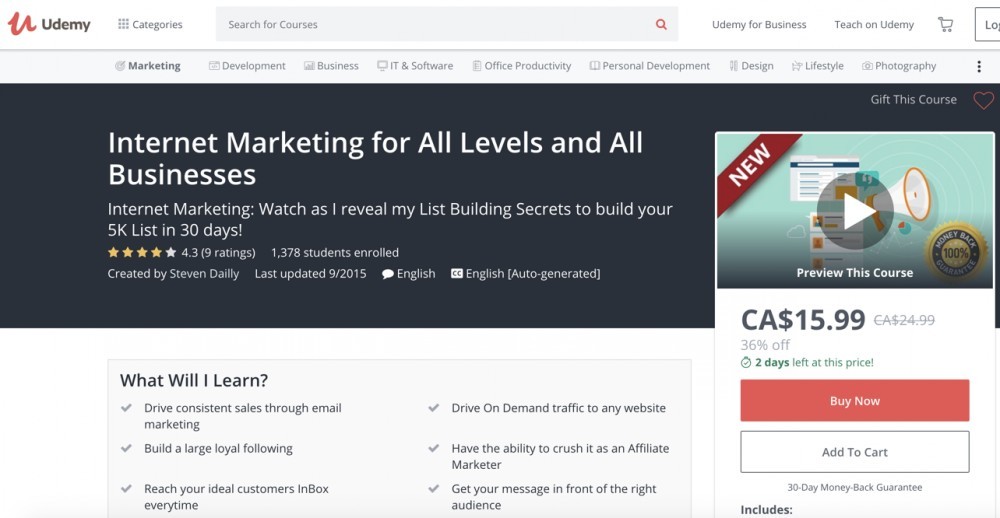
Task: Select the Personal Development category tab
Action: pos(649,66)
